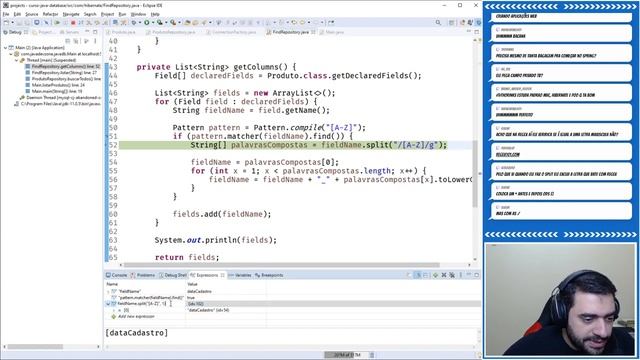640x360 pixels.
Task: Switch to the Main.java editor tab
Action: coord(332,32)
